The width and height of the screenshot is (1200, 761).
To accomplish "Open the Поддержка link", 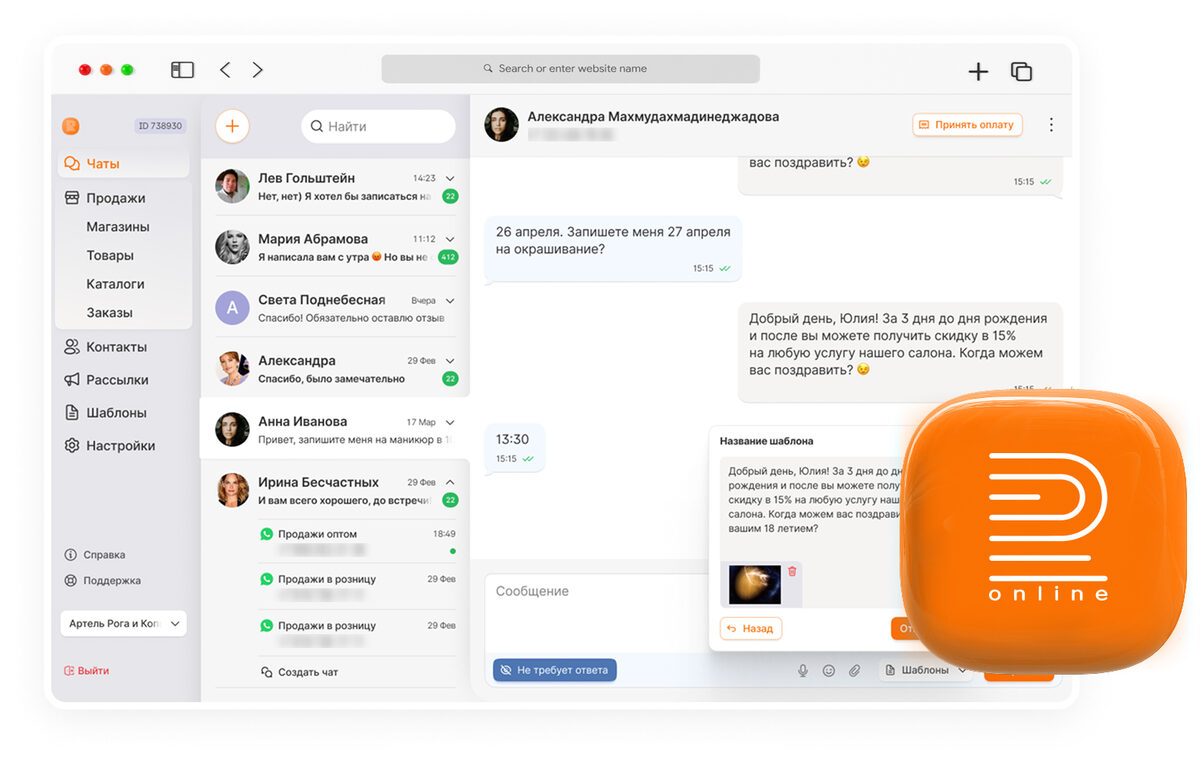I will point(103,581).
